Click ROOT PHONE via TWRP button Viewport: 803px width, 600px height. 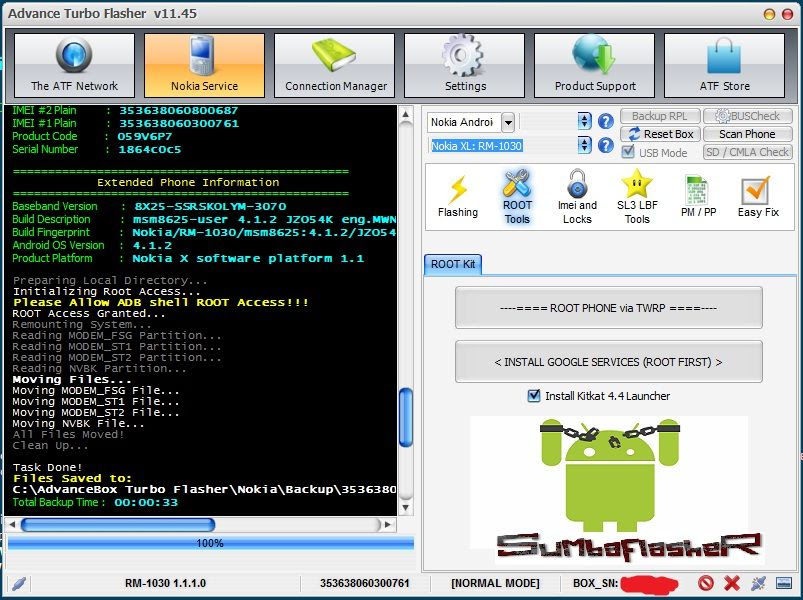point(608,308)
